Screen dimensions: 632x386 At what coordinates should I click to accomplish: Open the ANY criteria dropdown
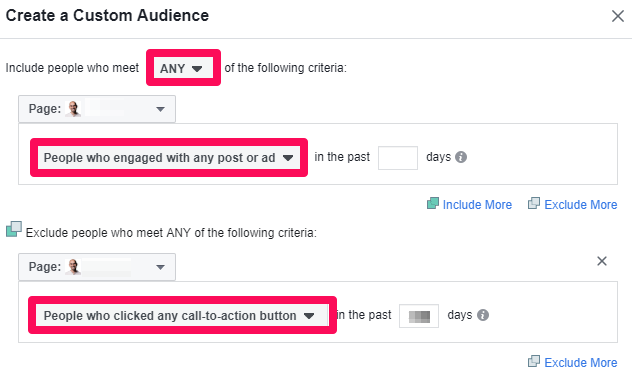(183, 68)
